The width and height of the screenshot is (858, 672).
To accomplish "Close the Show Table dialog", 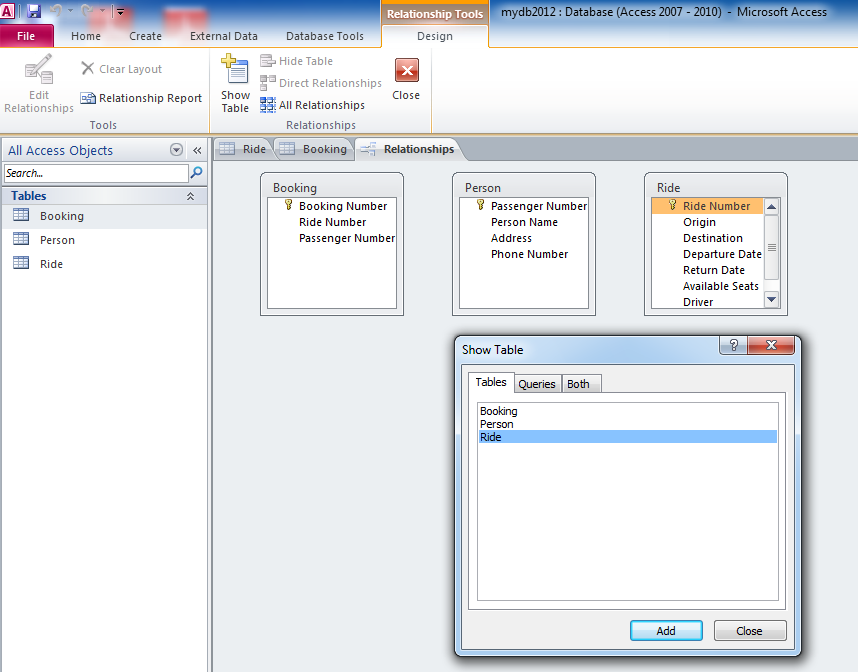I will point(750,630).
